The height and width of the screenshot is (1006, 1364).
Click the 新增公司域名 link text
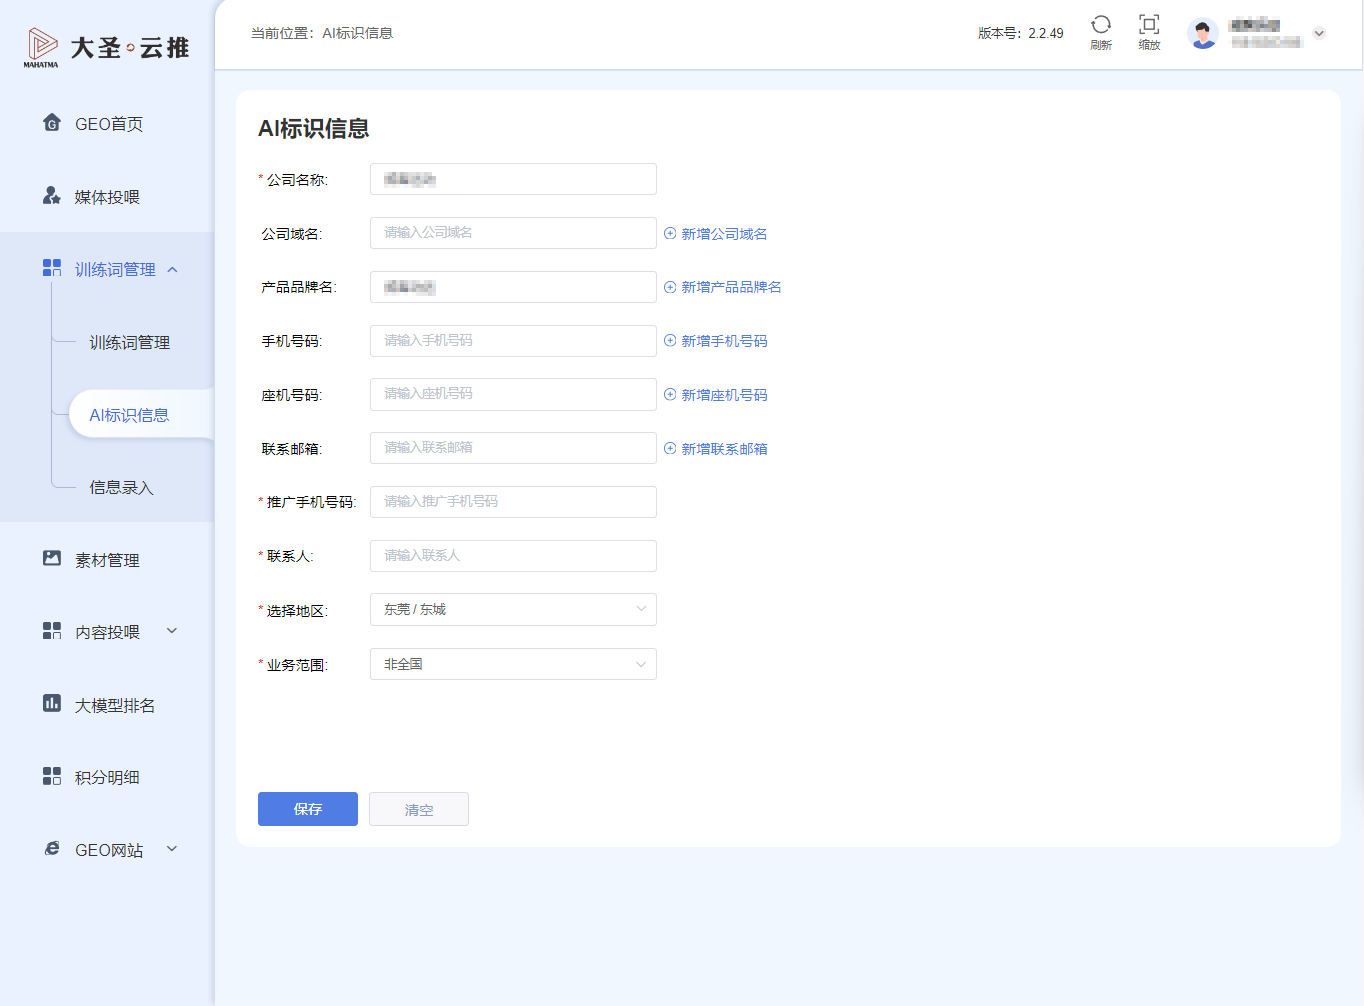click(724, 234)
